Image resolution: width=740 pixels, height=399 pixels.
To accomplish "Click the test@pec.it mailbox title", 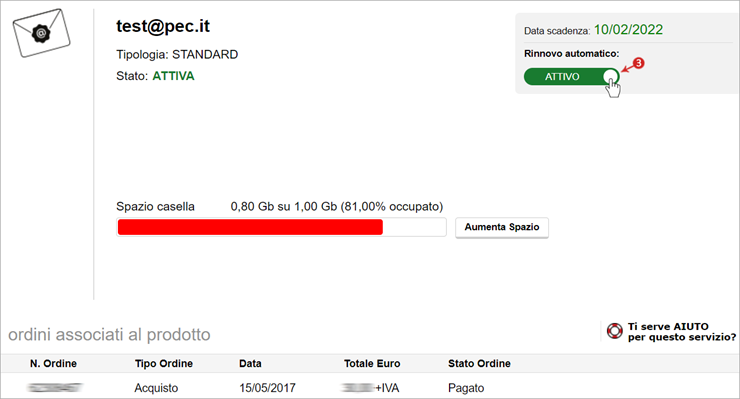I will [163, 26].
